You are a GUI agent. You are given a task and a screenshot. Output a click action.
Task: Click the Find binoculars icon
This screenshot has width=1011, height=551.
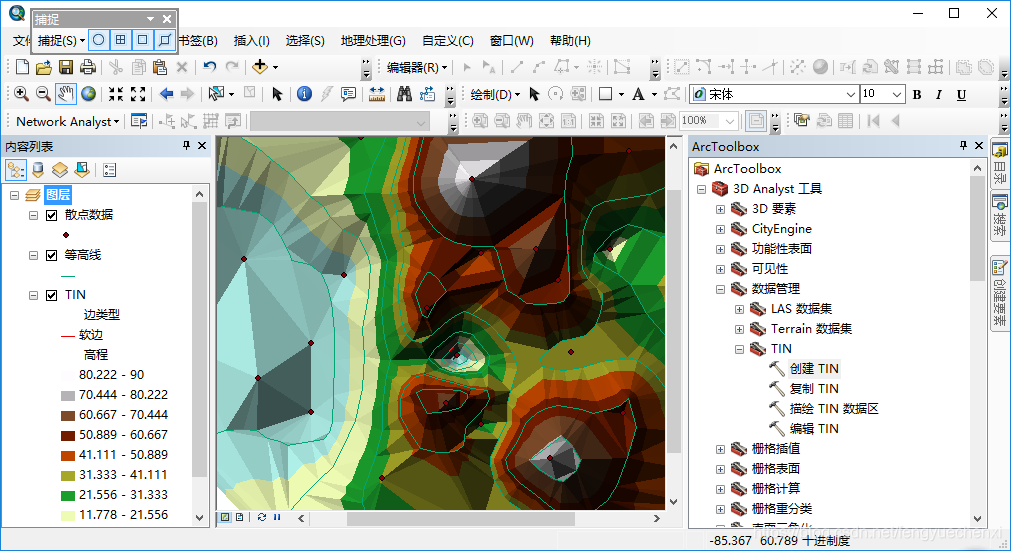coord(404,94)
